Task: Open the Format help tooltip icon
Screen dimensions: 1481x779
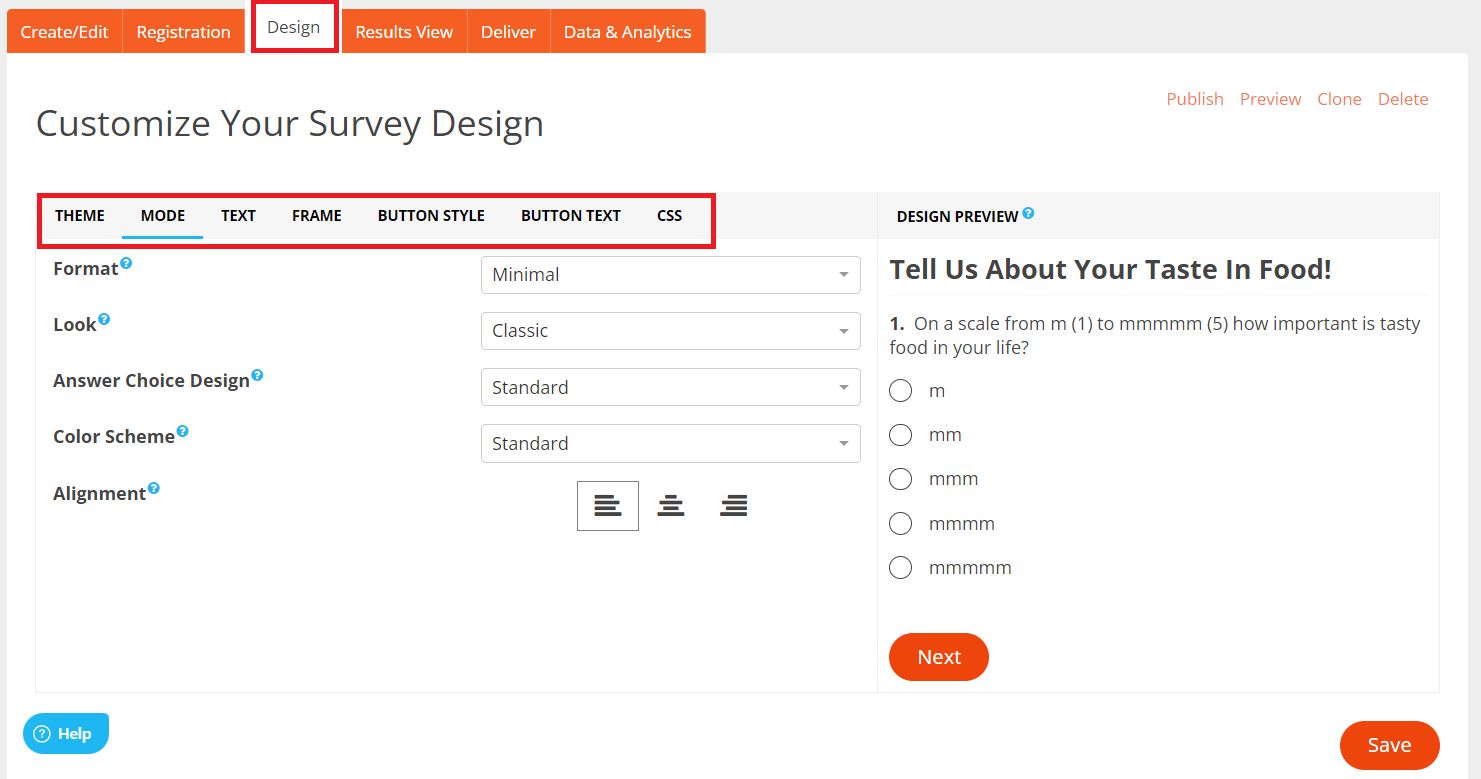Action: [127, 261]
